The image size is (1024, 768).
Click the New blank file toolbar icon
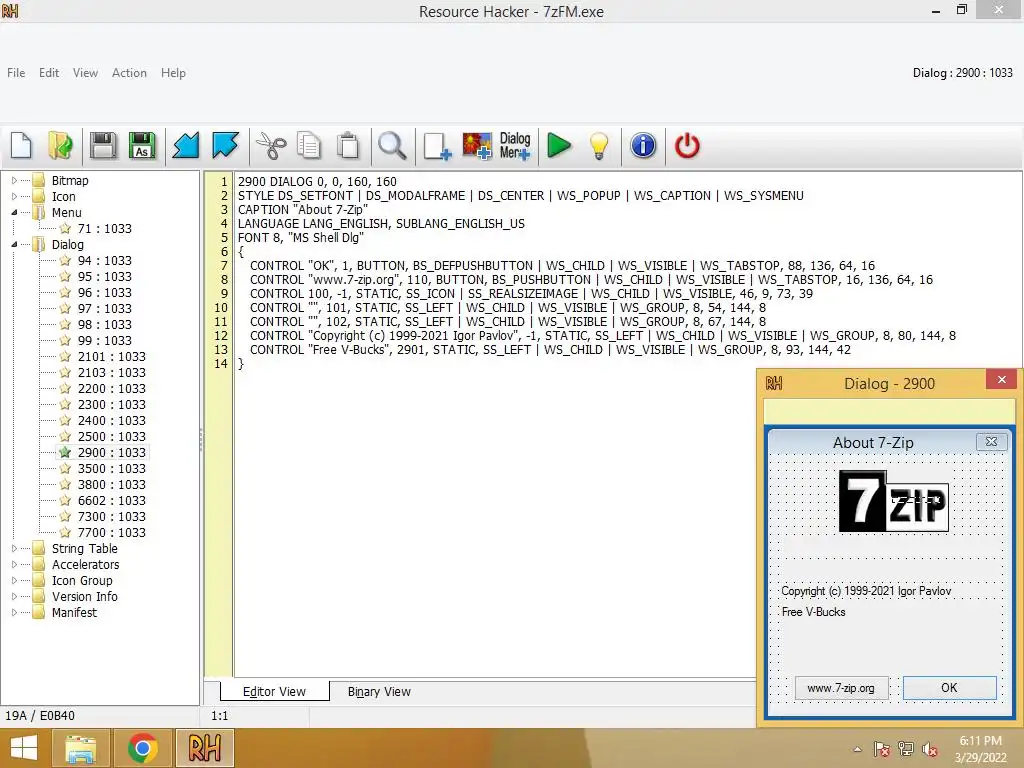point(22,145)
